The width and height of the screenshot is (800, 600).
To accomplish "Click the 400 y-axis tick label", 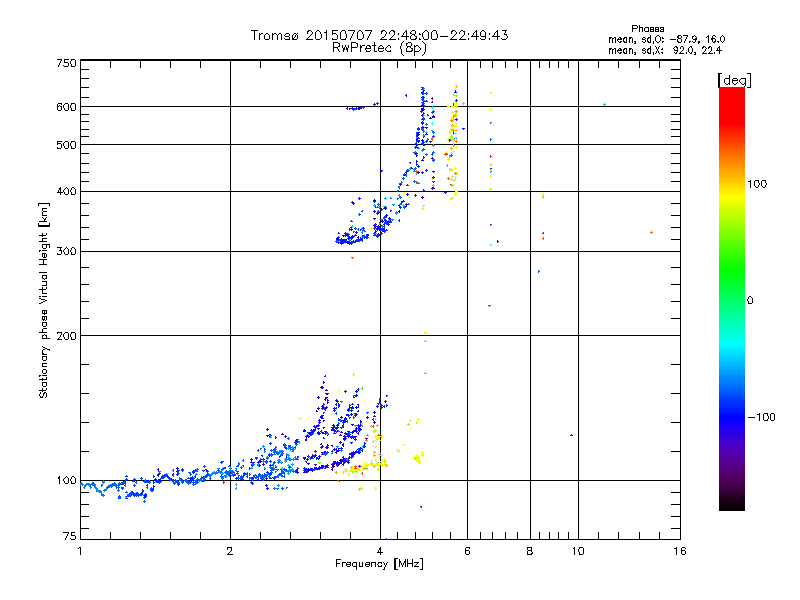I will 66,192.
